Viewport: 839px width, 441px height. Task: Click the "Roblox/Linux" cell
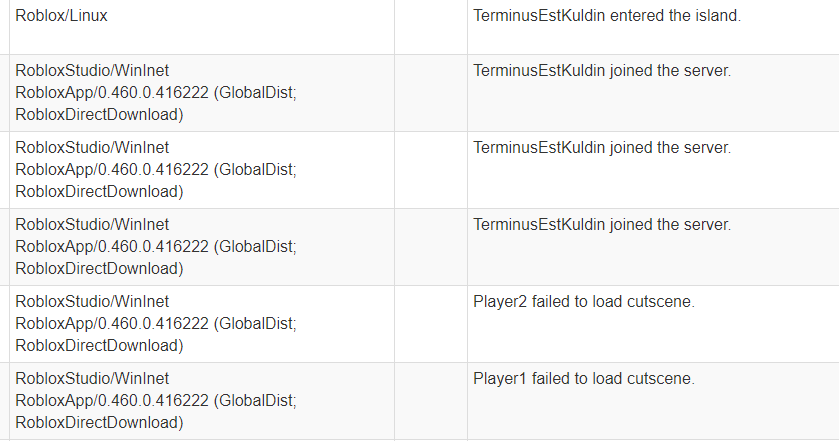coord(62,16)
